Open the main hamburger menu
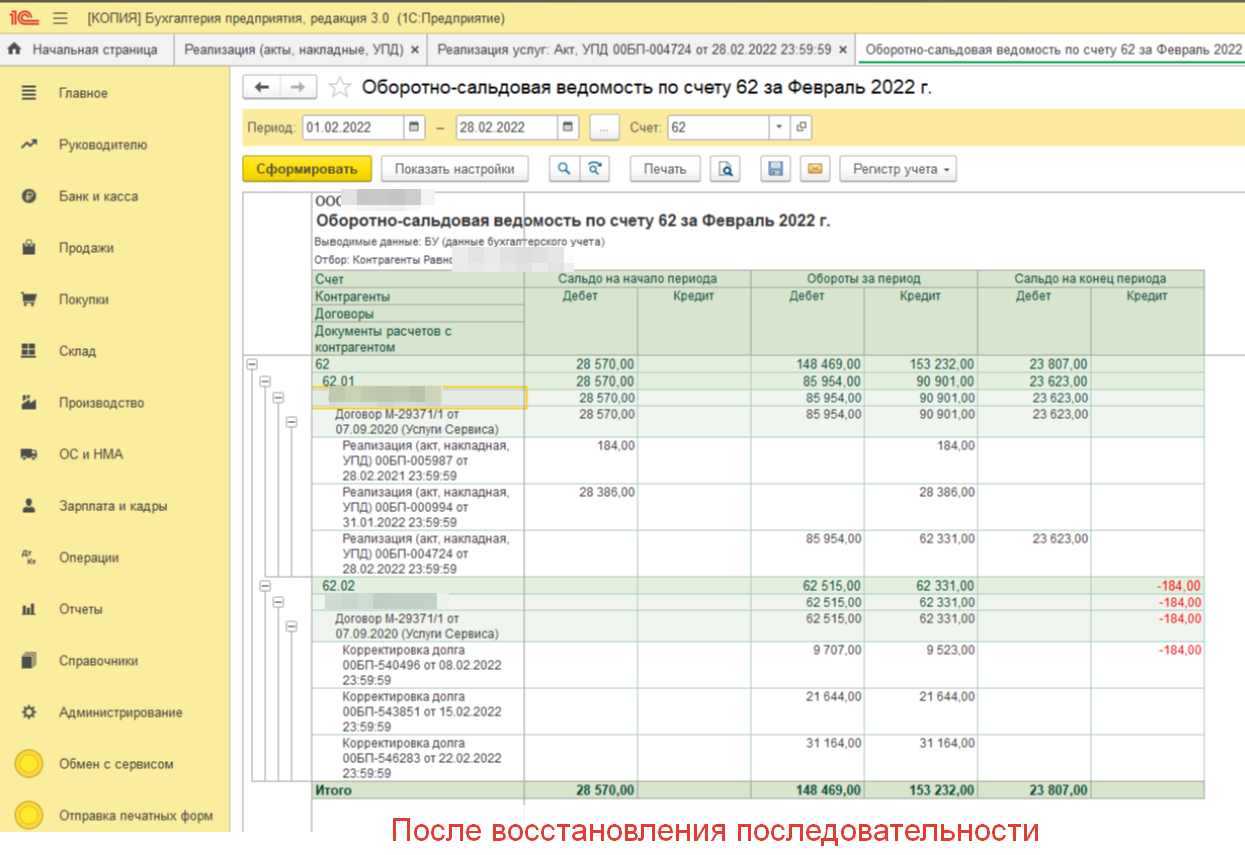This screenshot has width=1245, height=855. tap(60, 19)
